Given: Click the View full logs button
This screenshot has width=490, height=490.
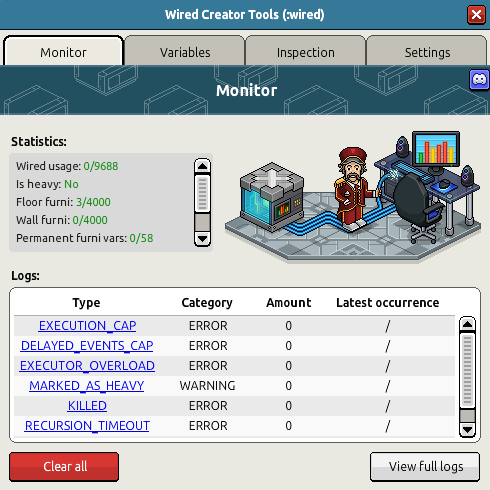Looking at the screenshot, I should [x=425, y=467].
